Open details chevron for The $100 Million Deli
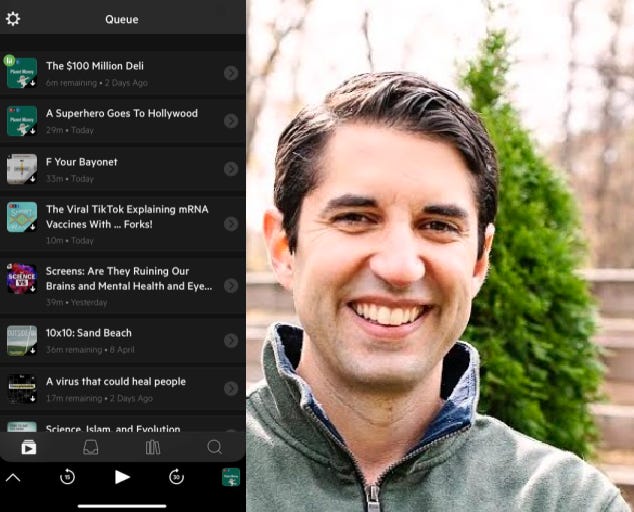The height and width of the screenshot is (512, 634). 231,73
